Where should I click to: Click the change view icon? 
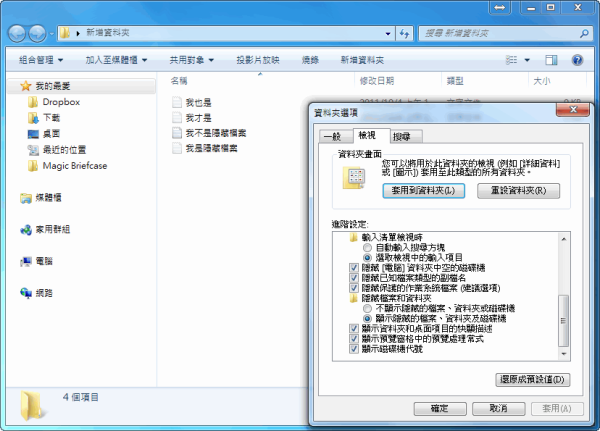click(x=511, y=60)
